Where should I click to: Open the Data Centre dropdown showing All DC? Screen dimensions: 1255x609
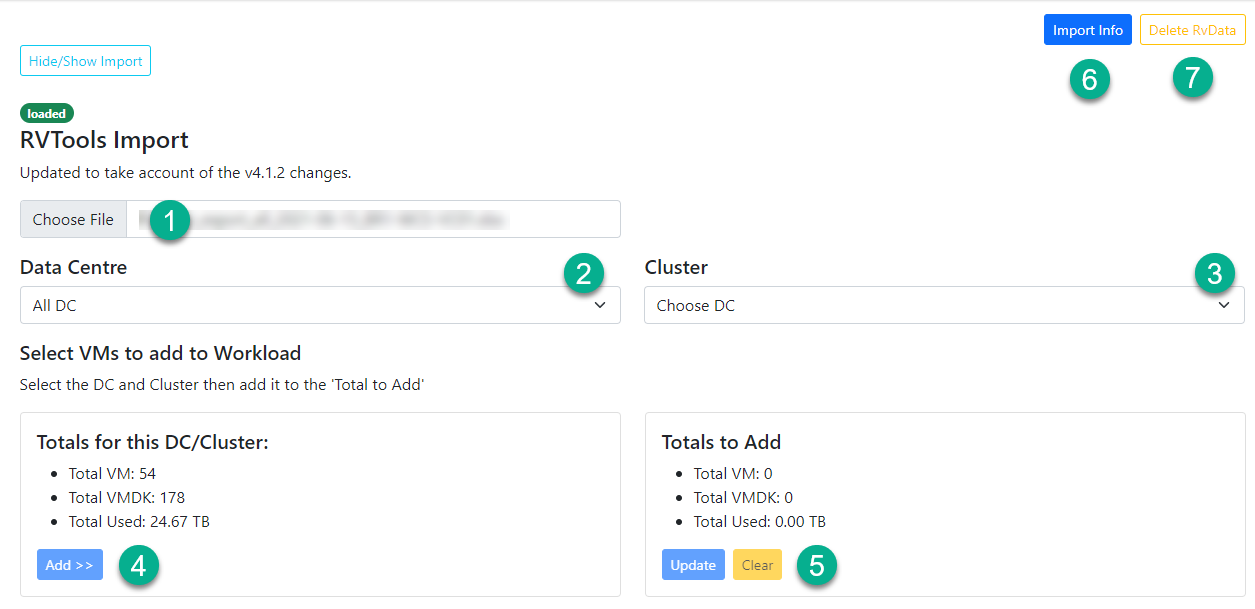coord(320,305)
